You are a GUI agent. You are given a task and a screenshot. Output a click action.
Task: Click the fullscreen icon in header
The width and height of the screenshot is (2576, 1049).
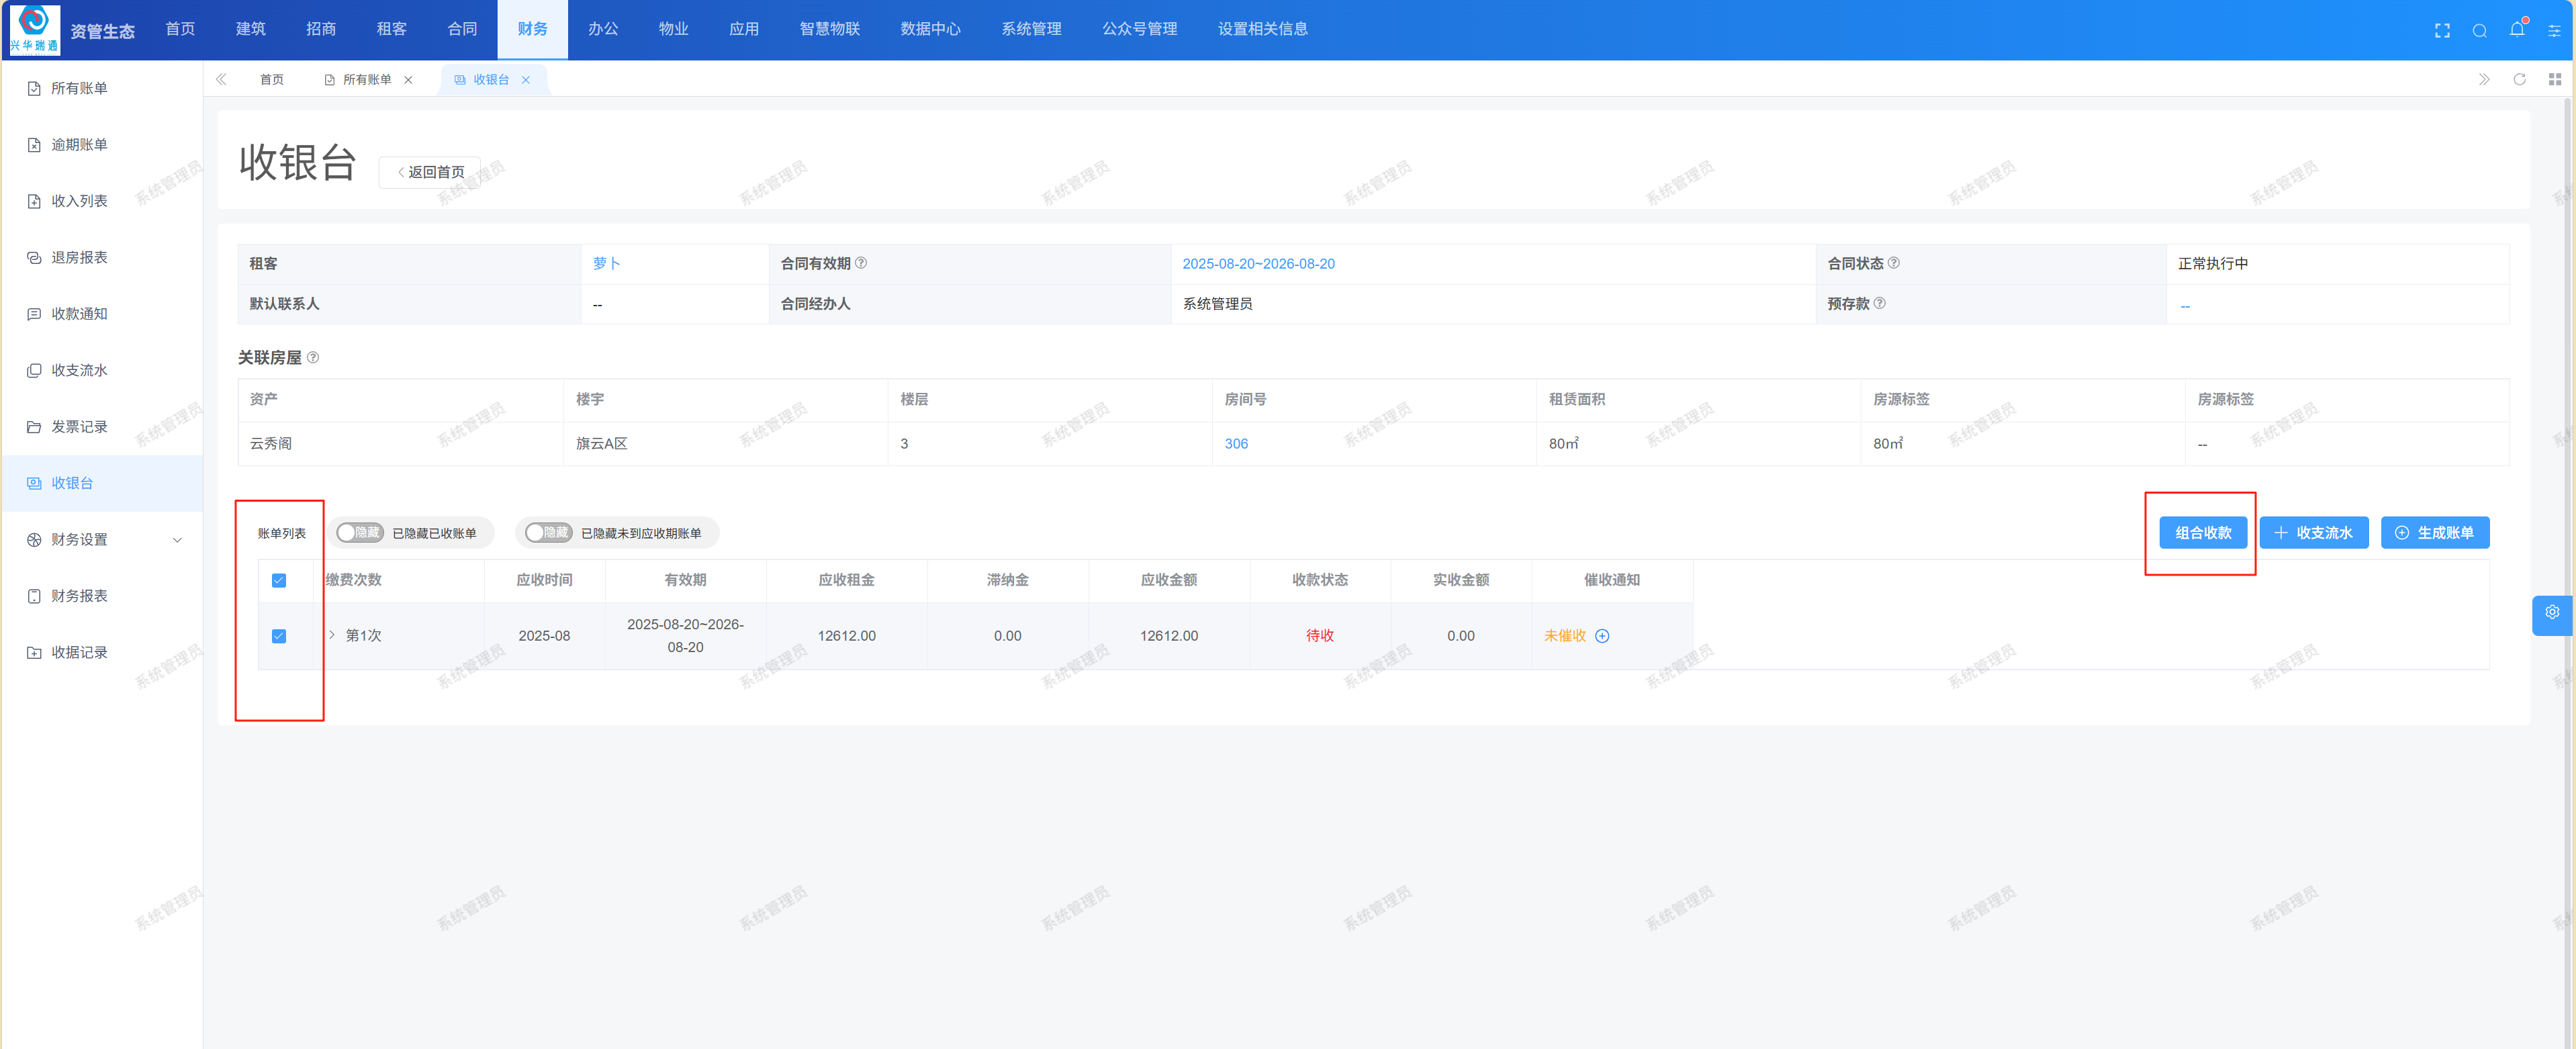tap(2442, 30)
